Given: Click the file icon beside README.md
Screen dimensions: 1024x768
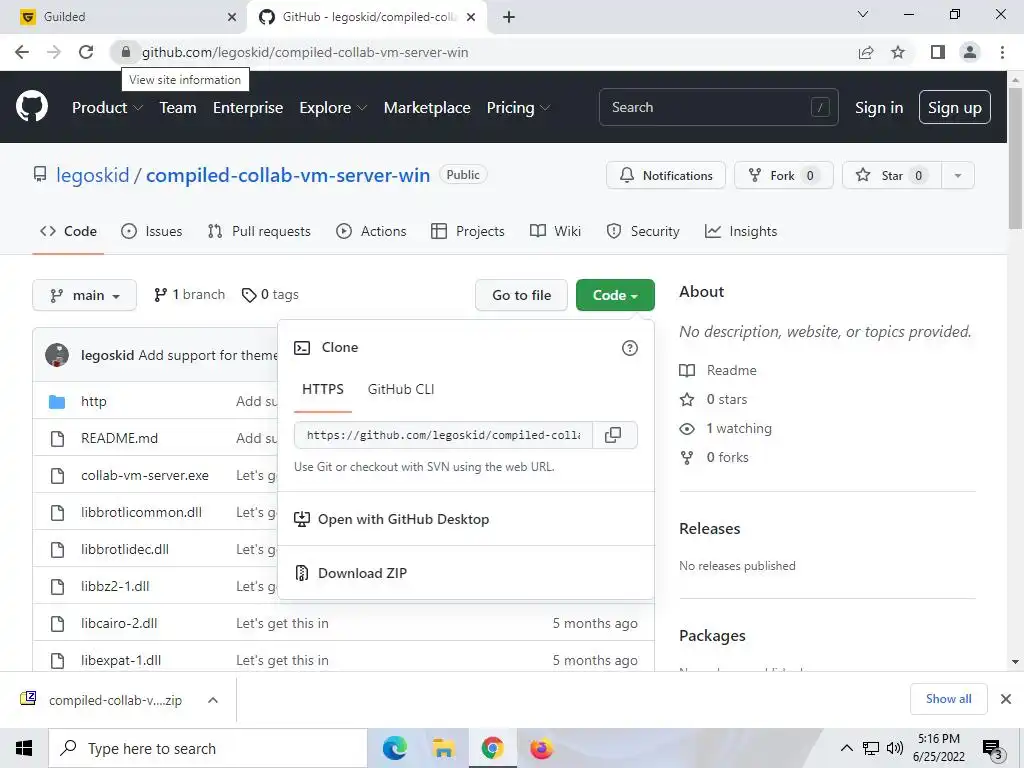Looking at the screenshot, I should pyautogui.click(x=57, y=438).
